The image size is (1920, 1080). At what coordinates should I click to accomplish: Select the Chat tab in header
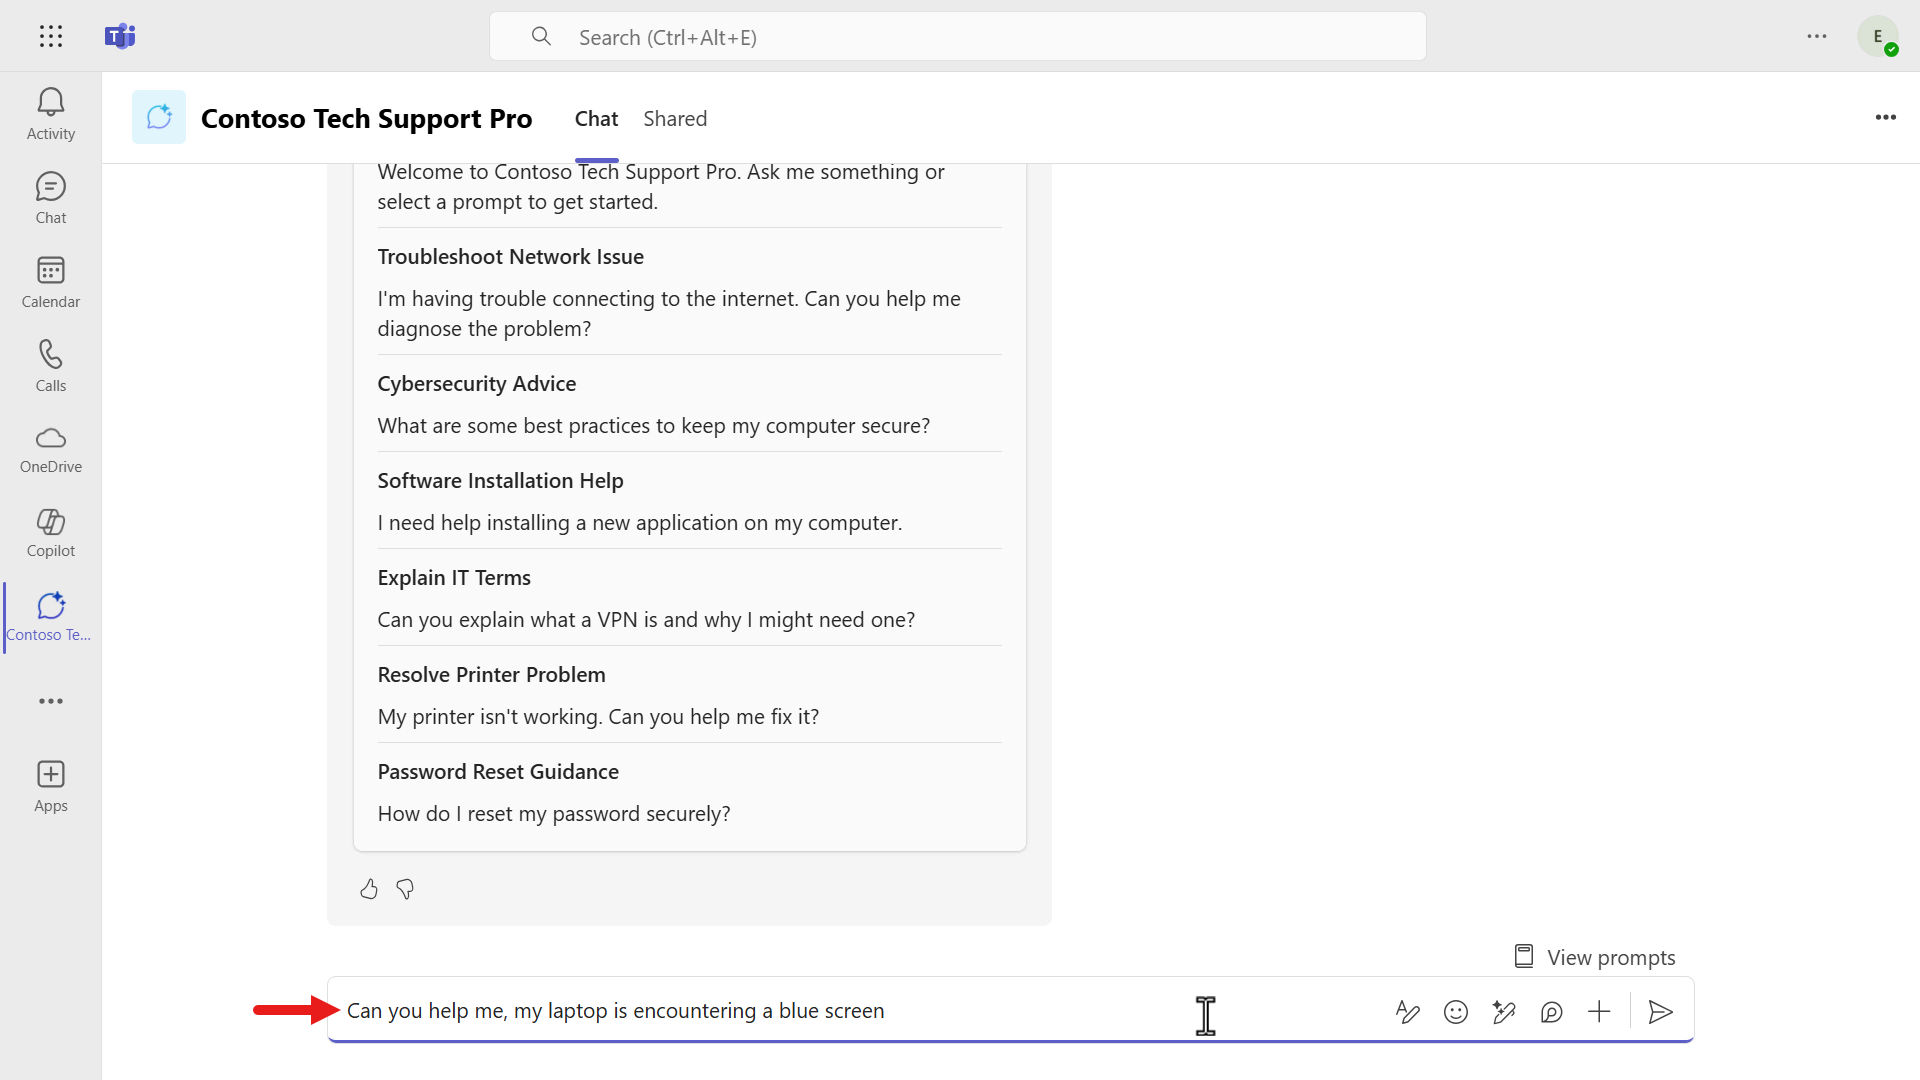[x=596, y=119]
